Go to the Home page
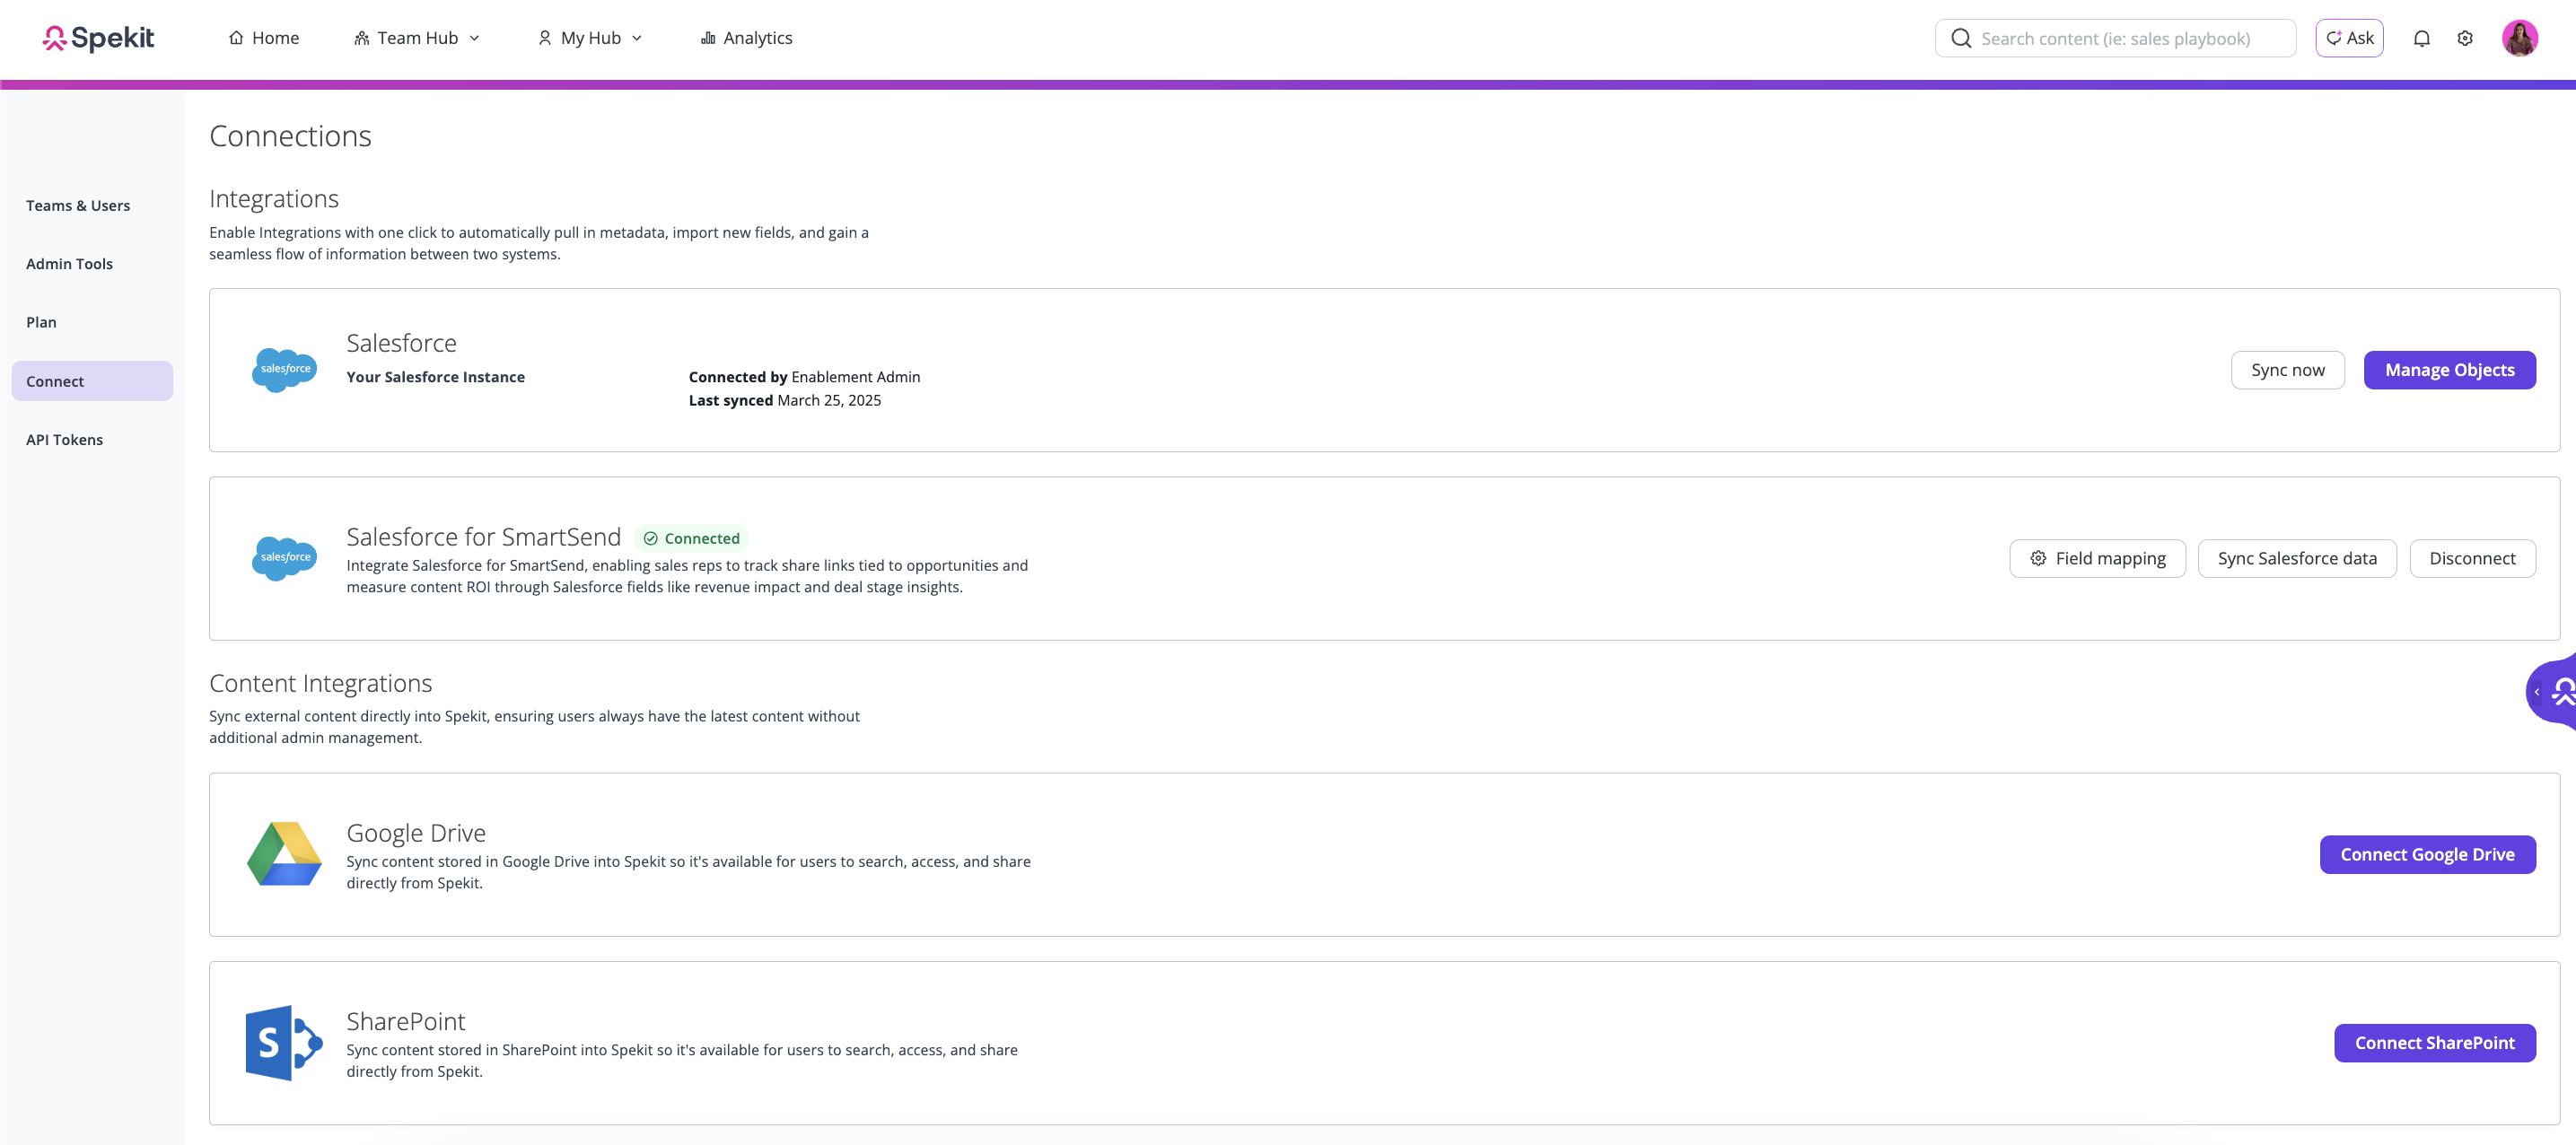 264,38
